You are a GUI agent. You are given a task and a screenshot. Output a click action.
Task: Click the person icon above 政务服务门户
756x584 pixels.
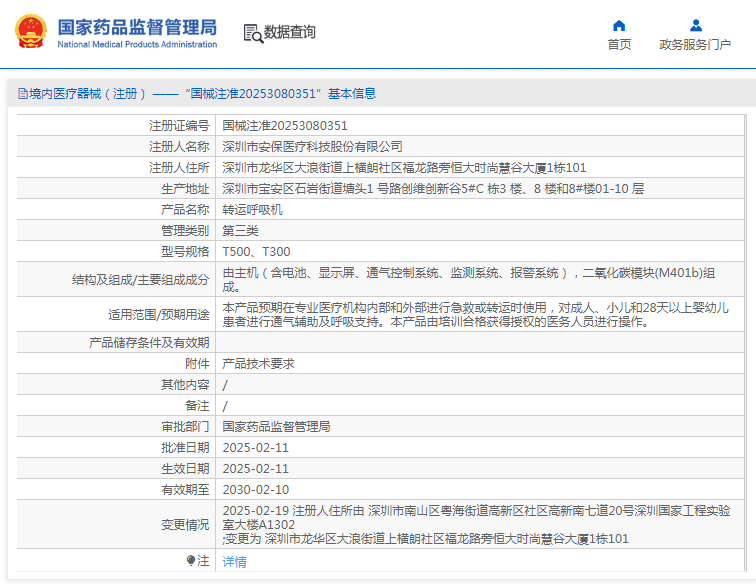pos(695,25)
